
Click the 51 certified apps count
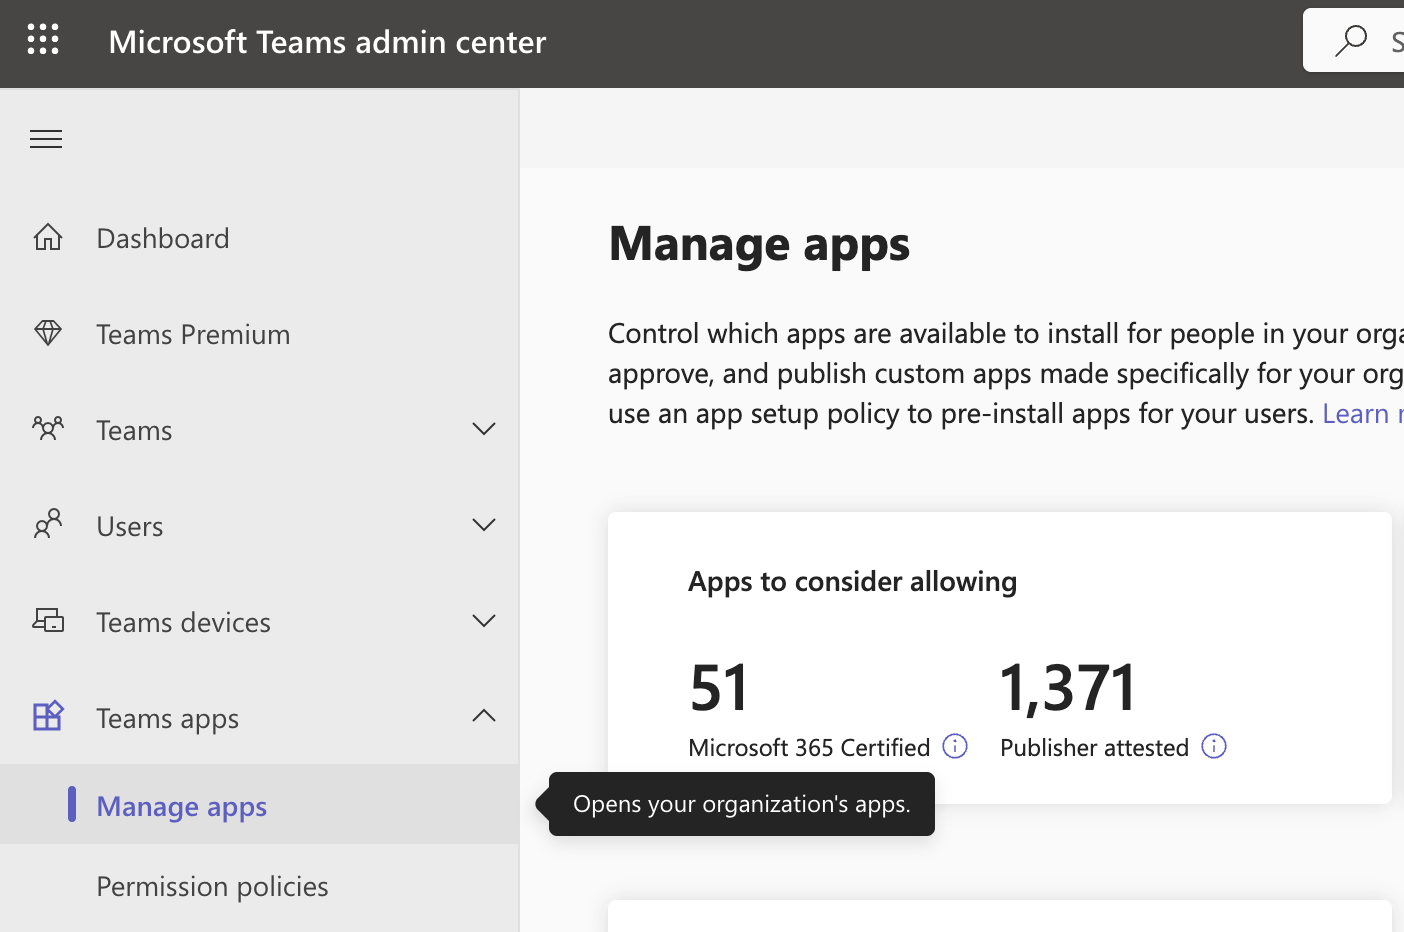pyautogui.click(x=719, y=687)
